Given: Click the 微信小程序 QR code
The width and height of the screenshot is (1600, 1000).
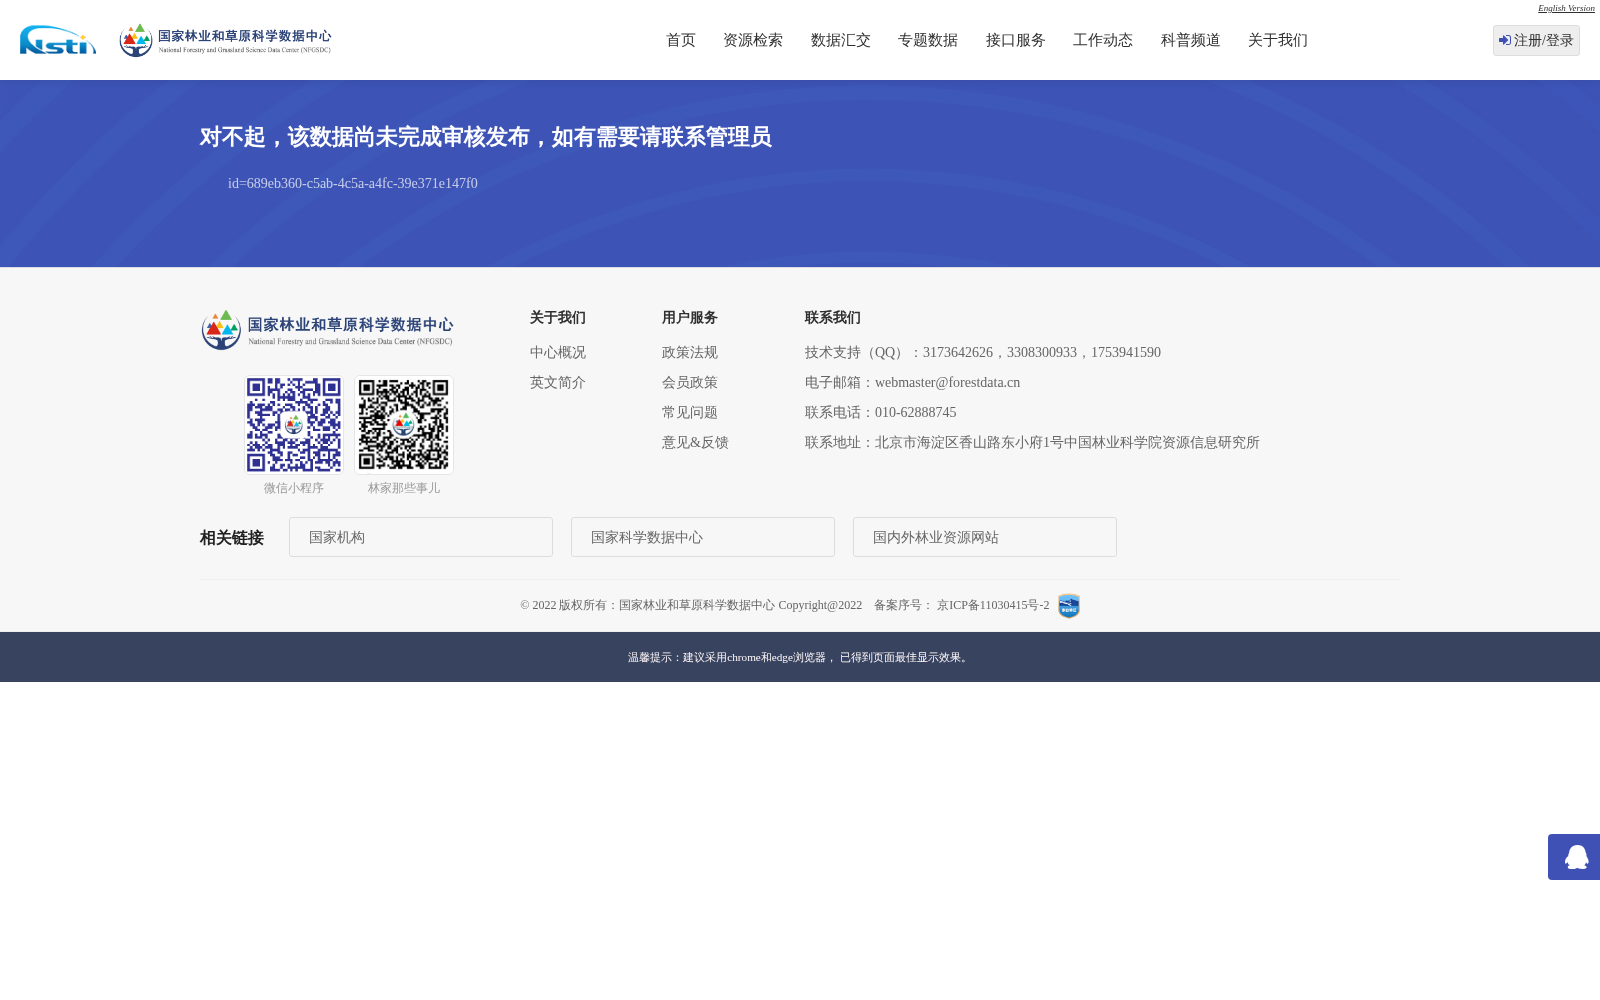Looking at the screenshot, I should [294, 425].
